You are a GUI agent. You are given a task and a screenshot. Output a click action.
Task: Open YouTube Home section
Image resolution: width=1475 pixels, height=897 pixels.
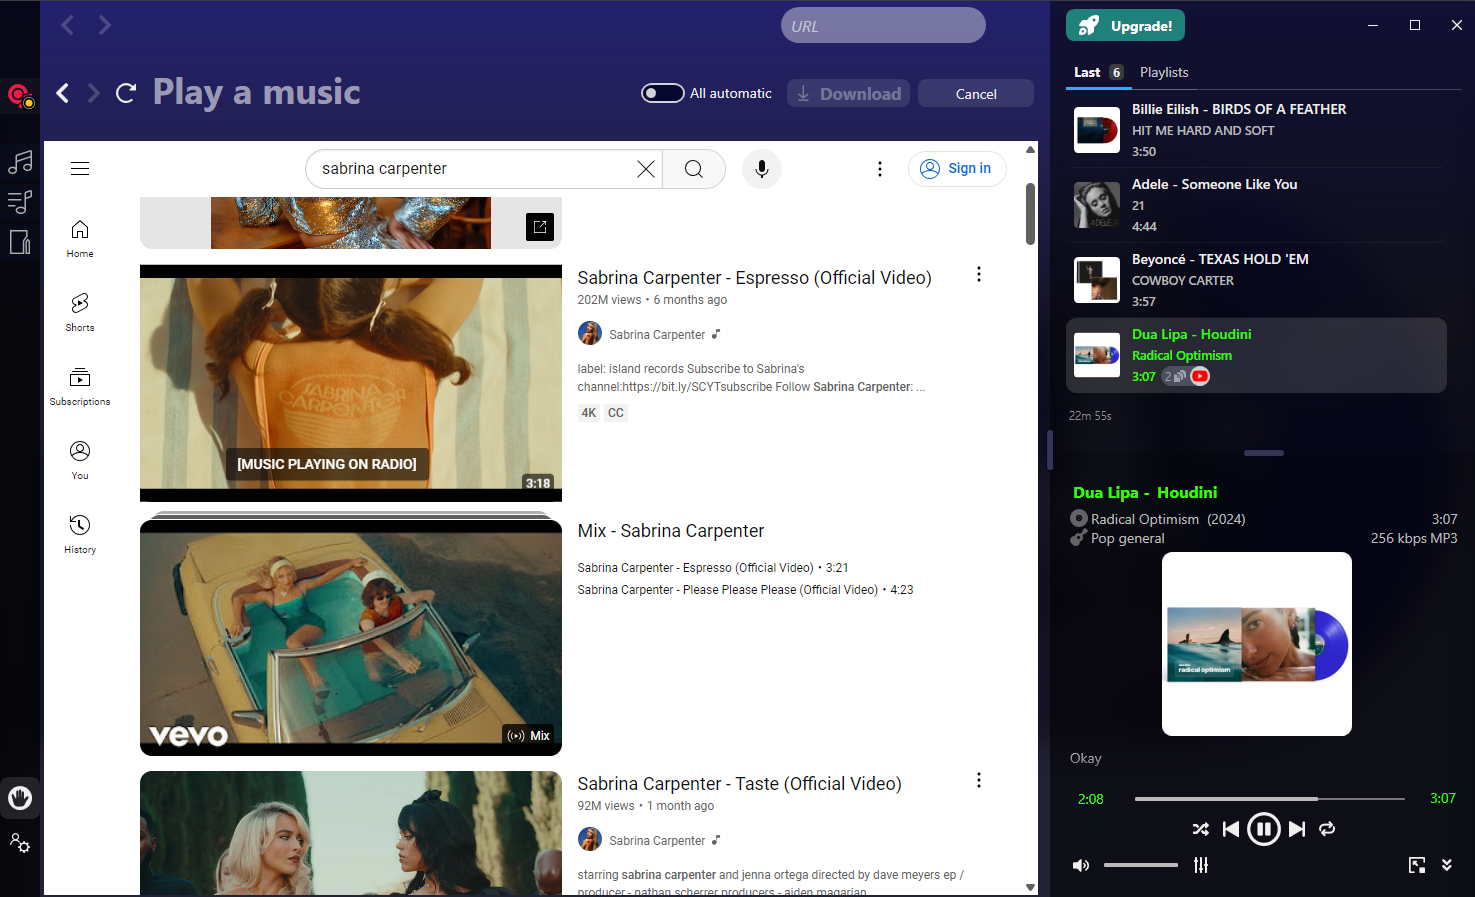tap(80, 239)
